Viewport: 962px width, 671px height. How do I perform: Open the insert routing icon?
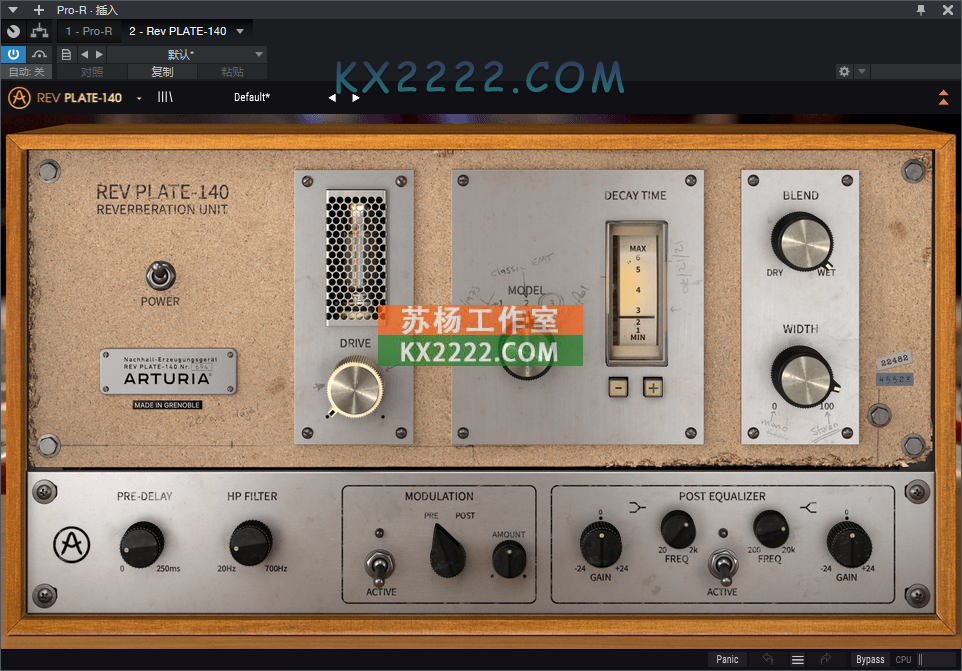(x=40, y=31)
